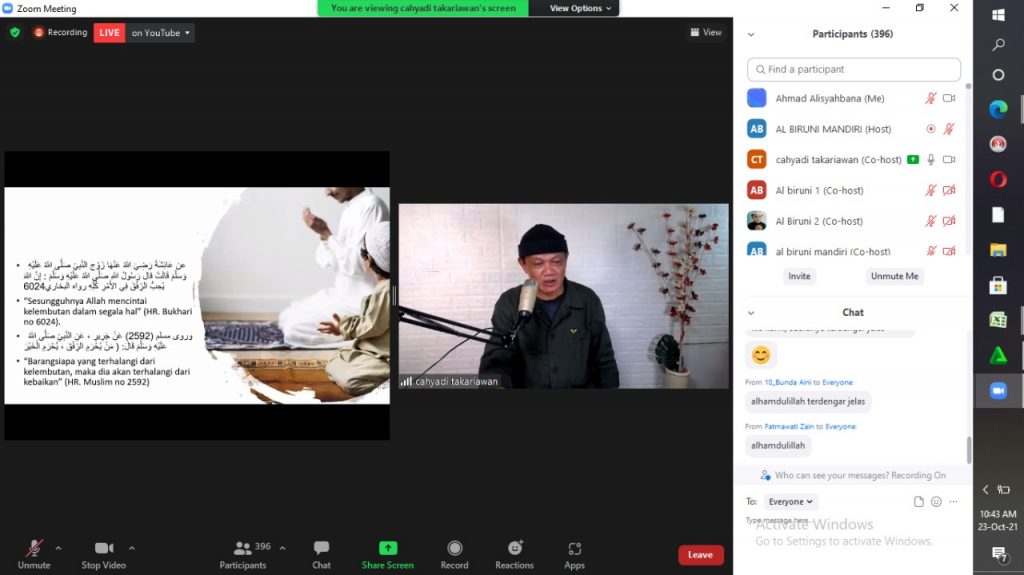Viewport: 1024px width, 575px height.
Task: Click the file attachment icon in chat
Action: tap(918, 501)
